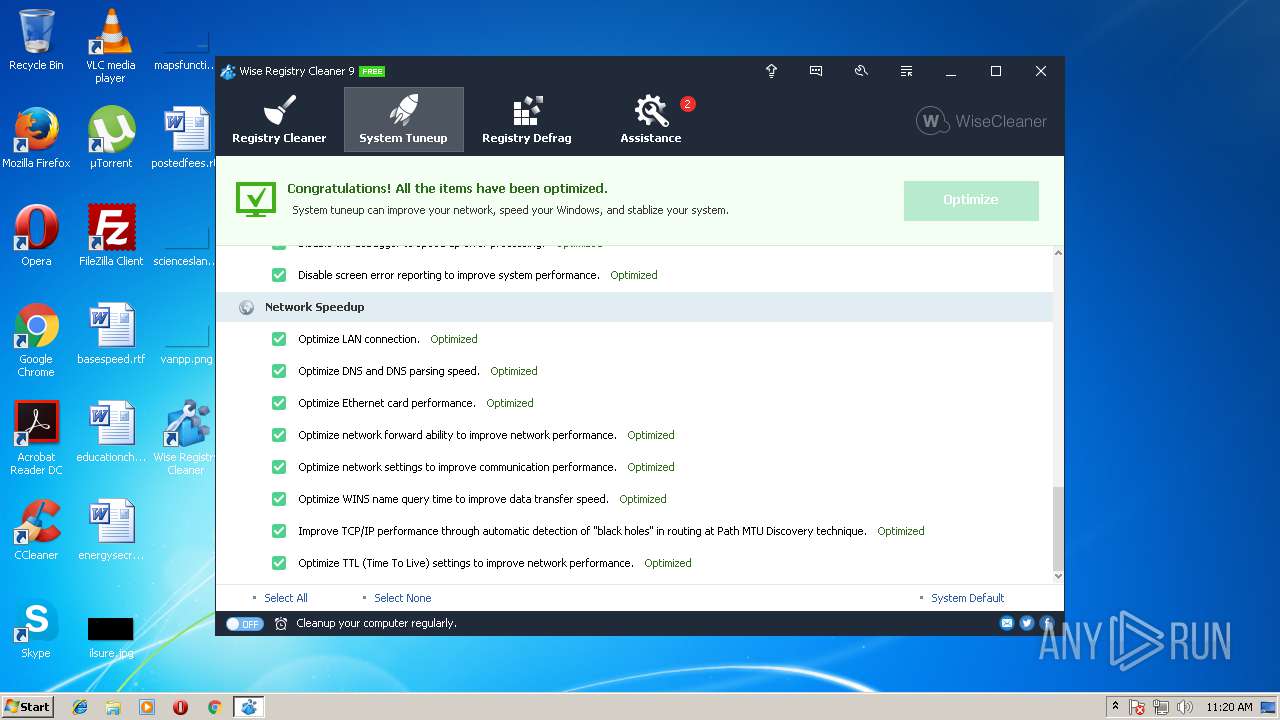The width and height of the screenshot is (1280, 720).
Task: Open the Registry Defrag tab
Action: click(x=526, y=120)
